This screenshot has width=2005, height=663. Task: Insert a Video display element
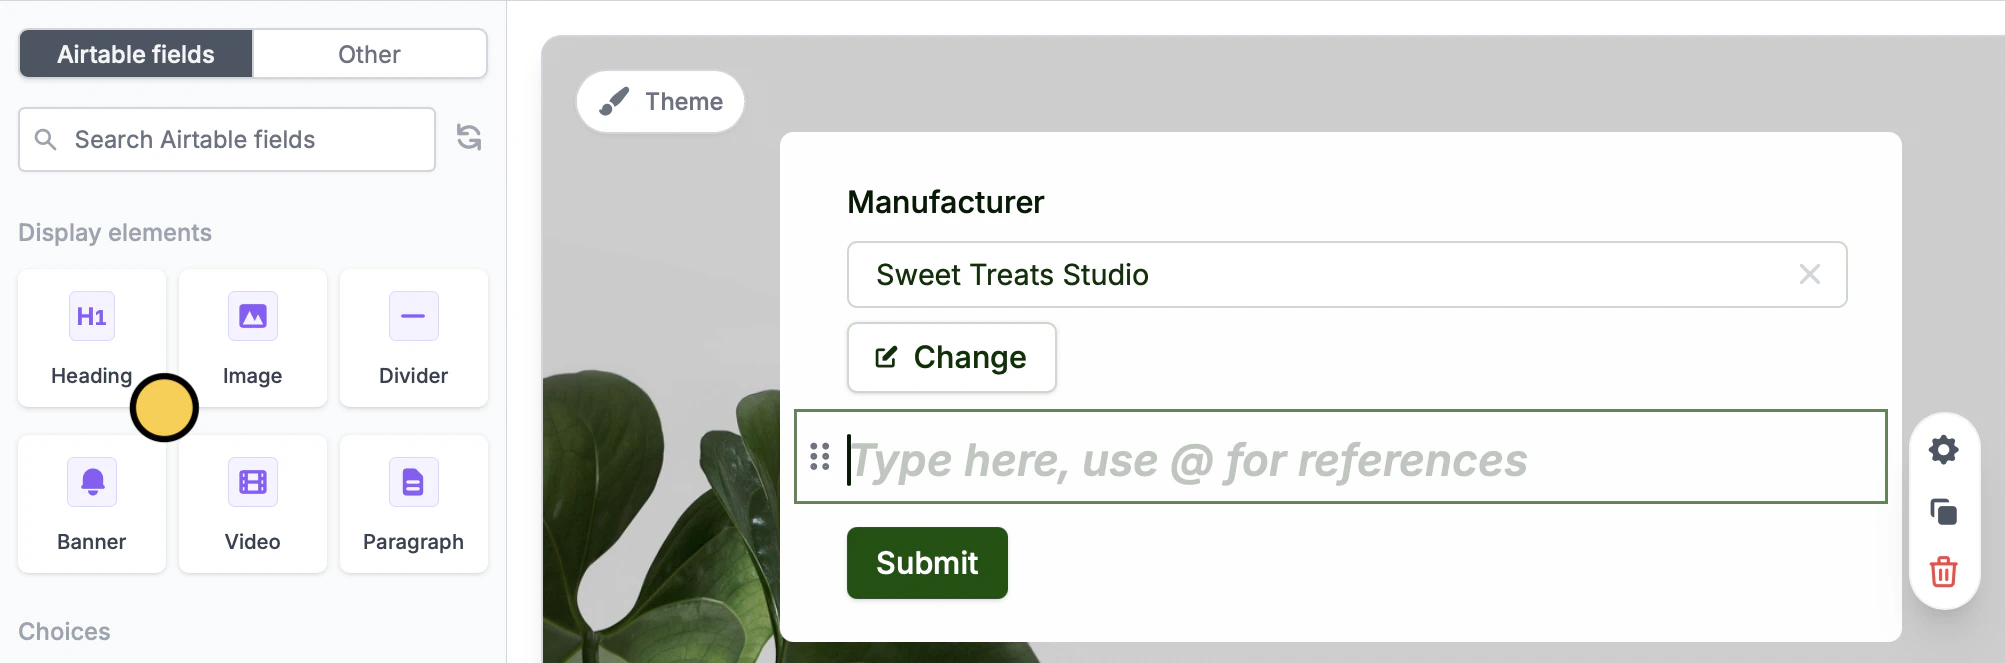[x=252, y=503]
